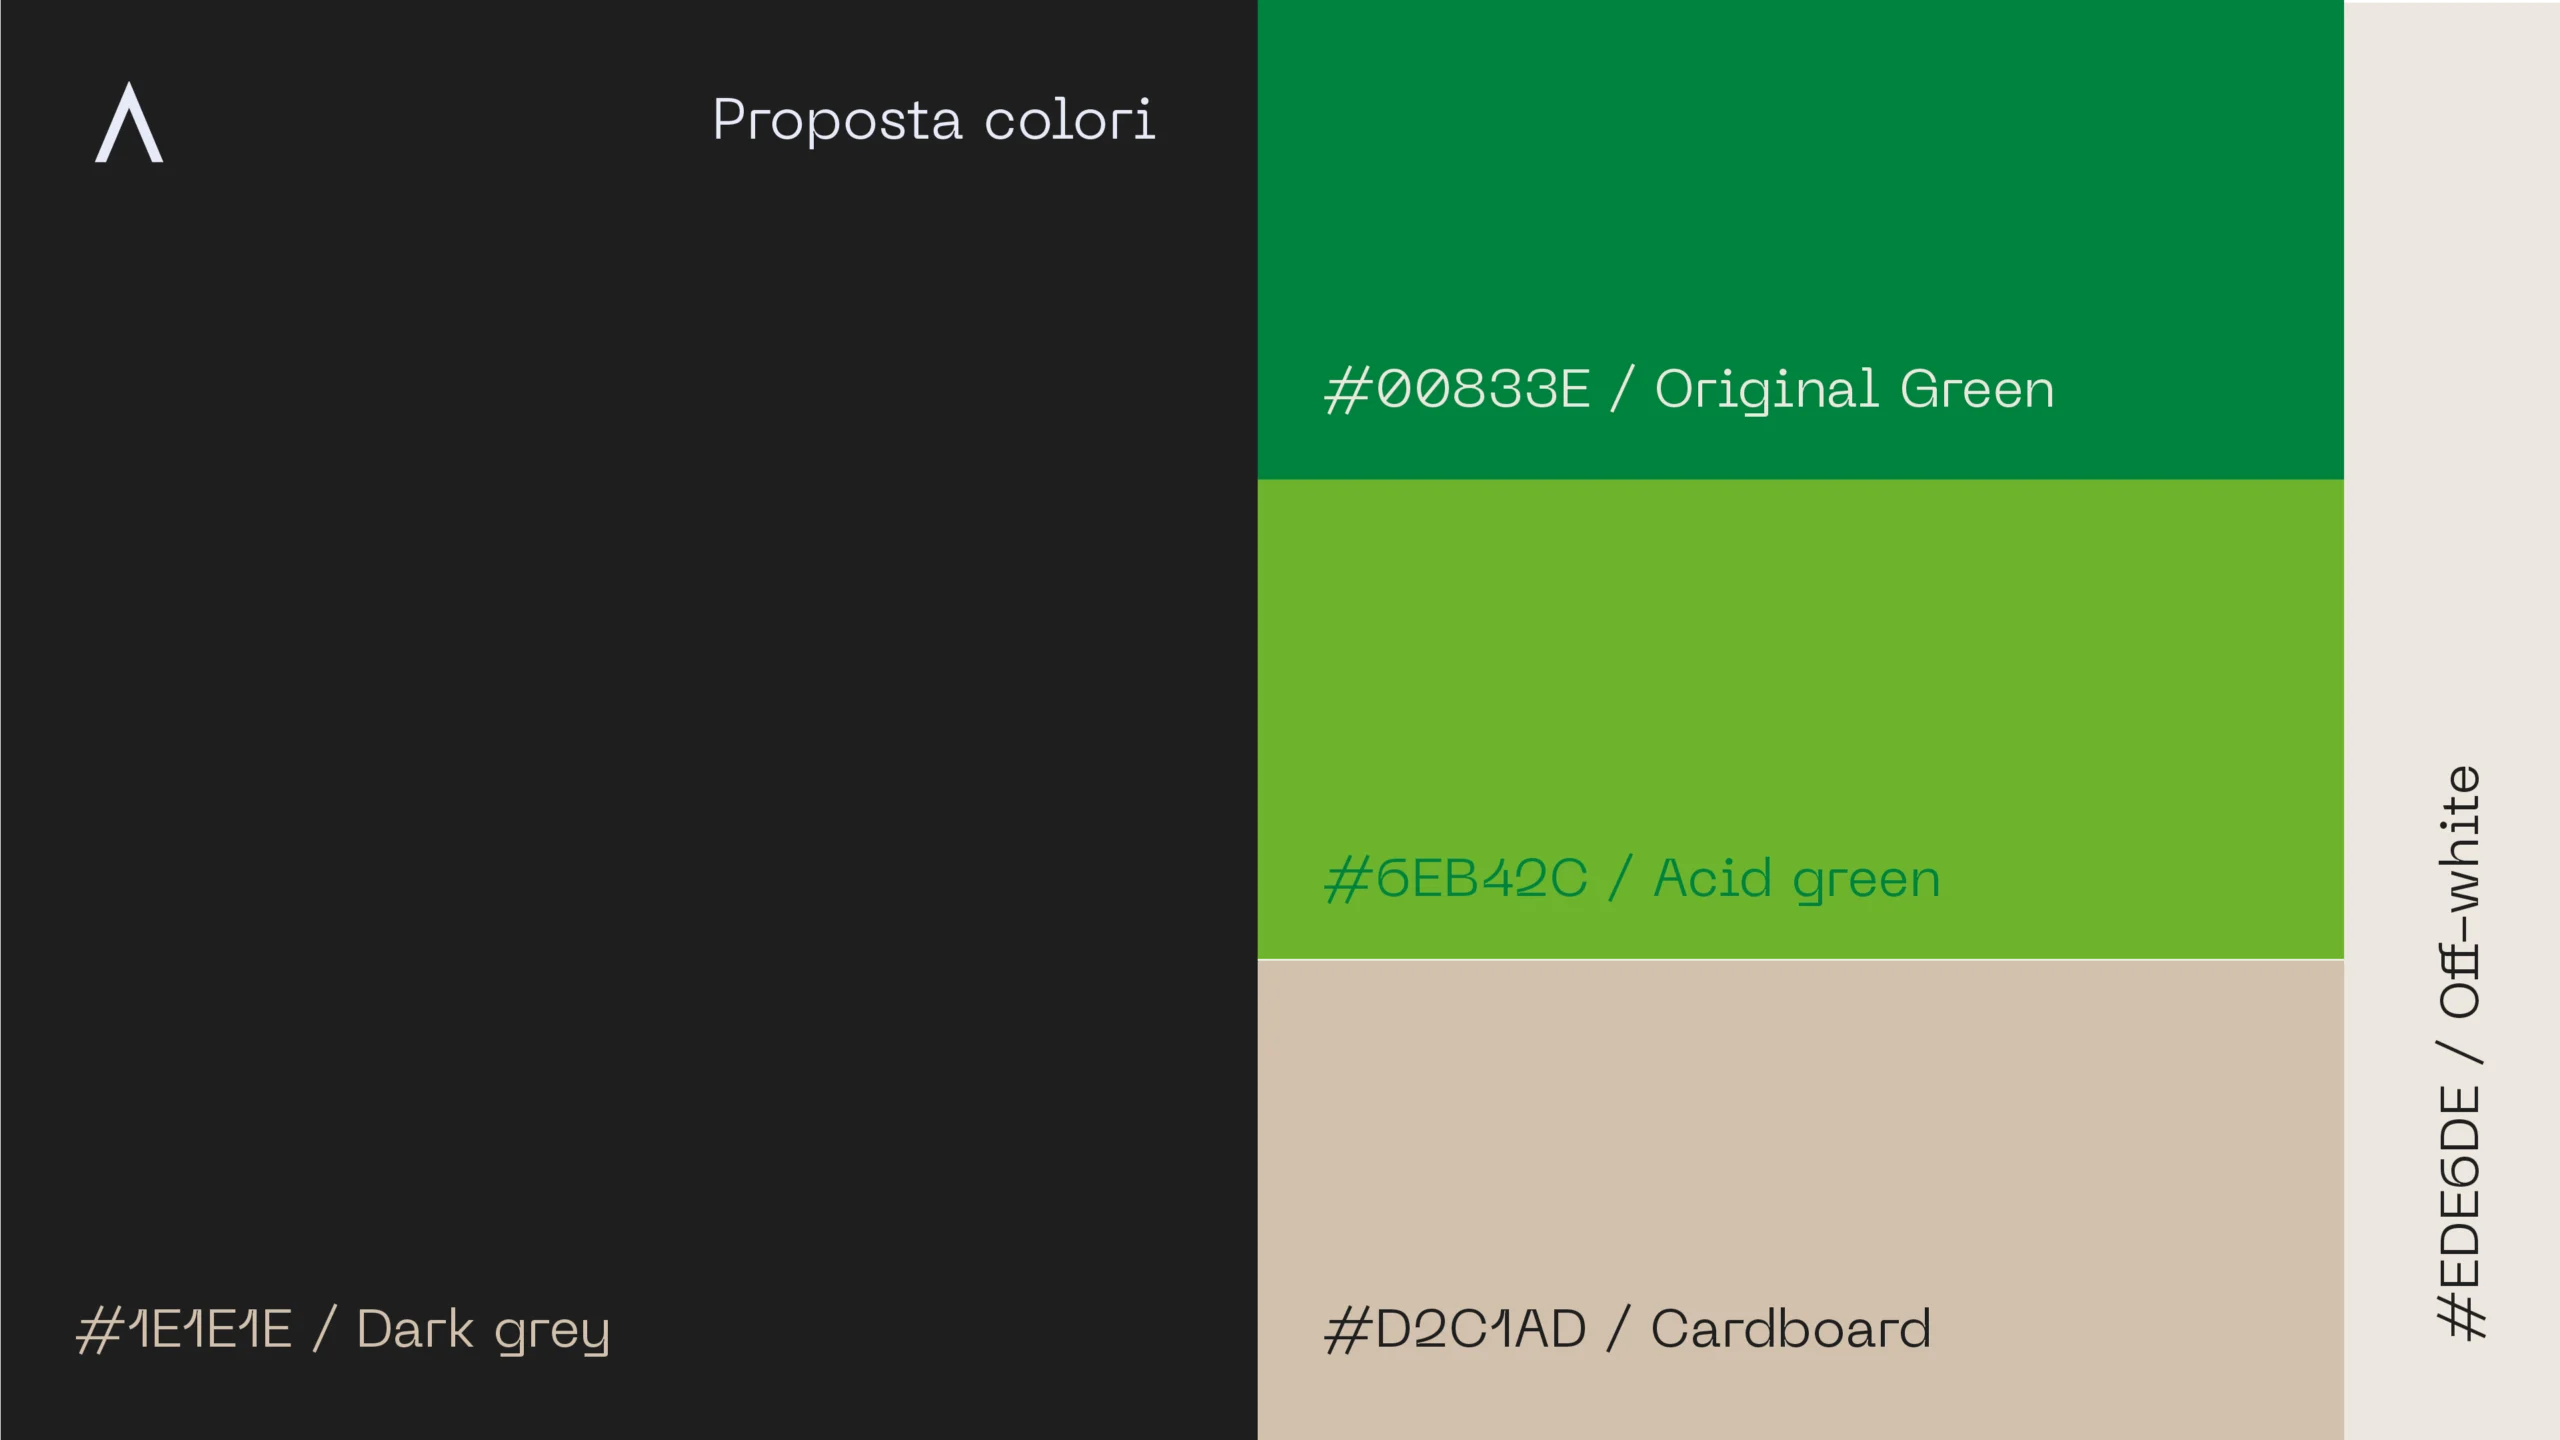
Task: Click the Dark grey background panel
Action: pos(628,720)
